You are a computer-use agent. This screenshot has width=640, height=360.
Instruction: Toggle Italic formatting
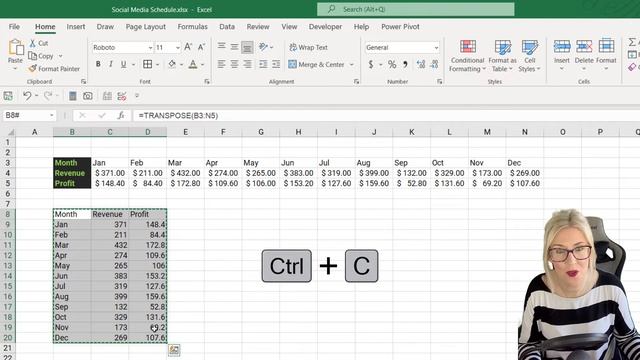(111, 64)
